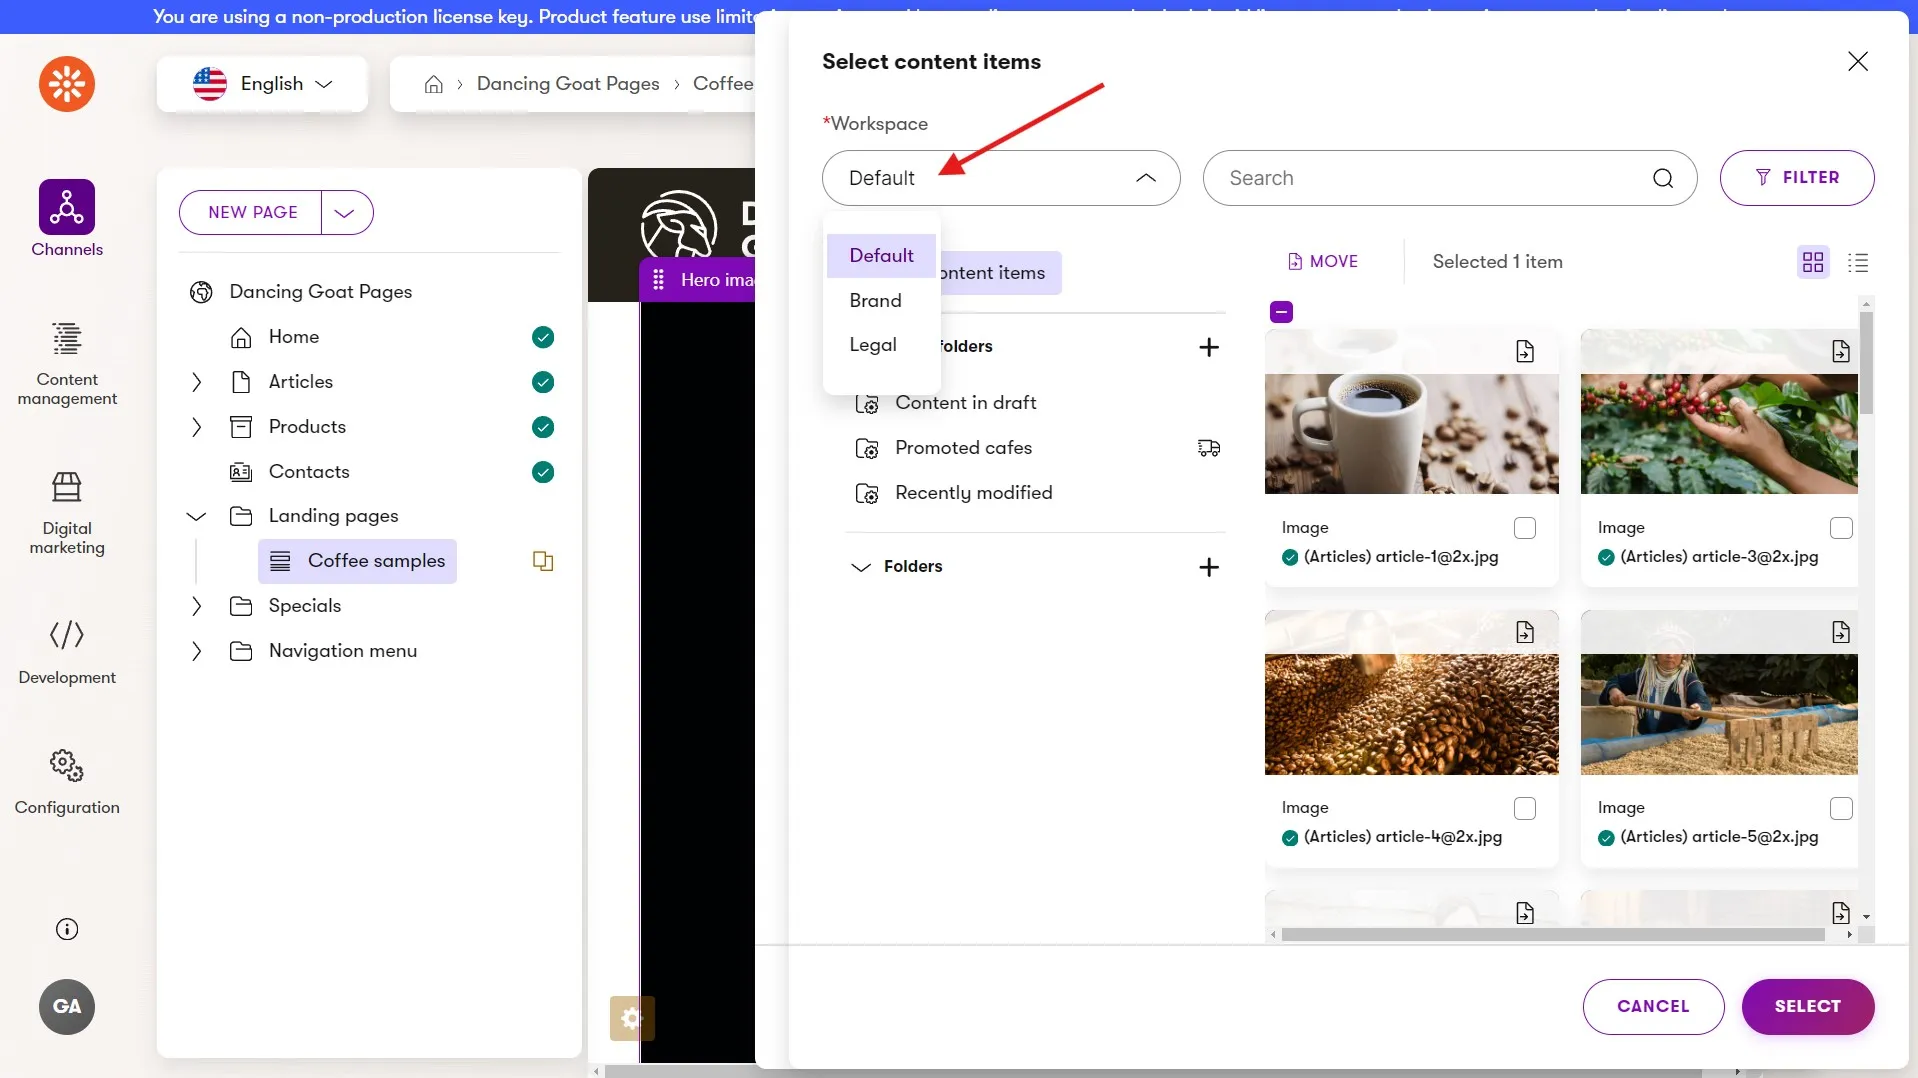Check the article-1@2x.jpg checkbox
Image resolution: width=1918 pixels, height=1078 pixels.
point(1525,528)
